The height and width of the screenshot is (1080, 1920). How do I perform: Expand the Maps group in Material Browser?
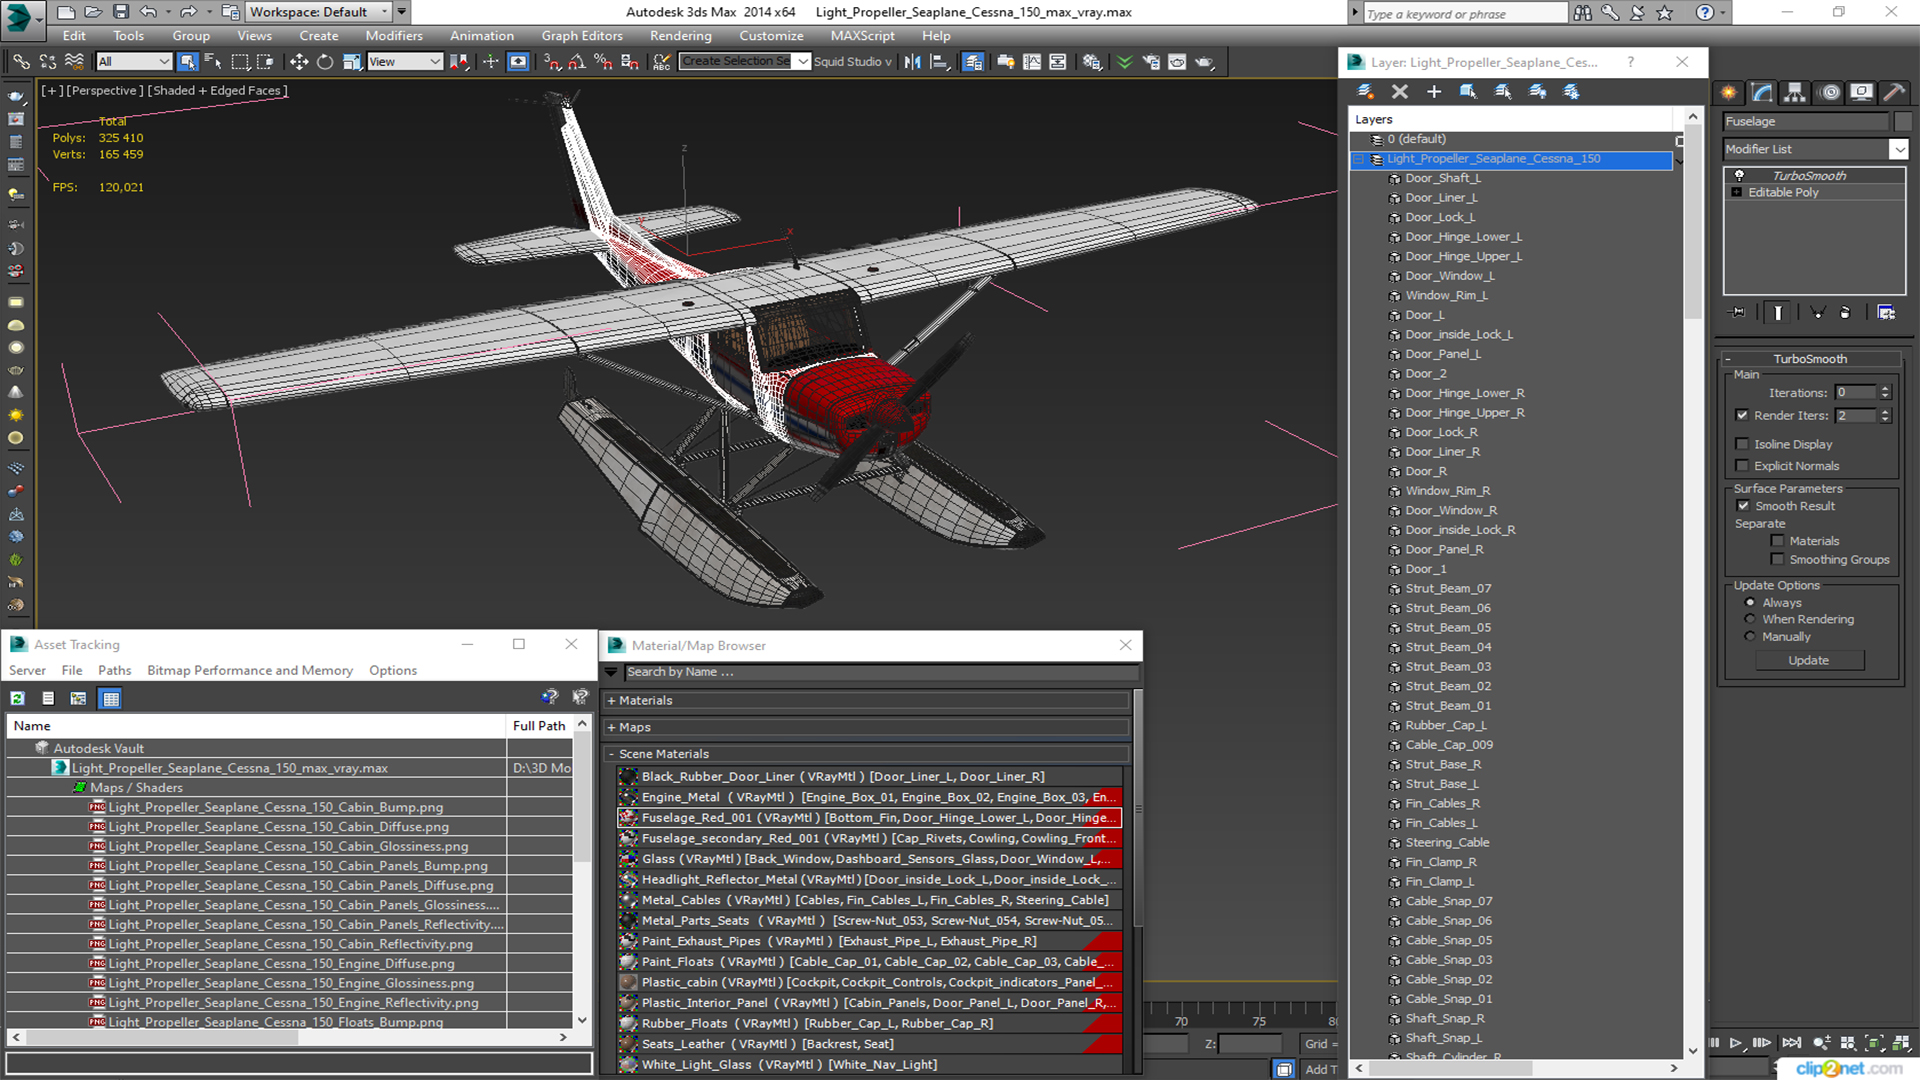(x=611, y=727)
